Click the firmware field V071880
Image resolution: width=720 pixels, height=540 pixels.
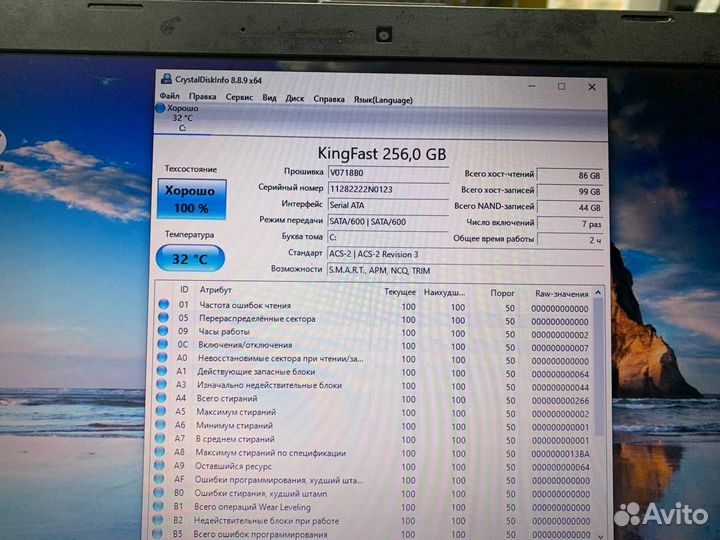click(x=388, y=173)
